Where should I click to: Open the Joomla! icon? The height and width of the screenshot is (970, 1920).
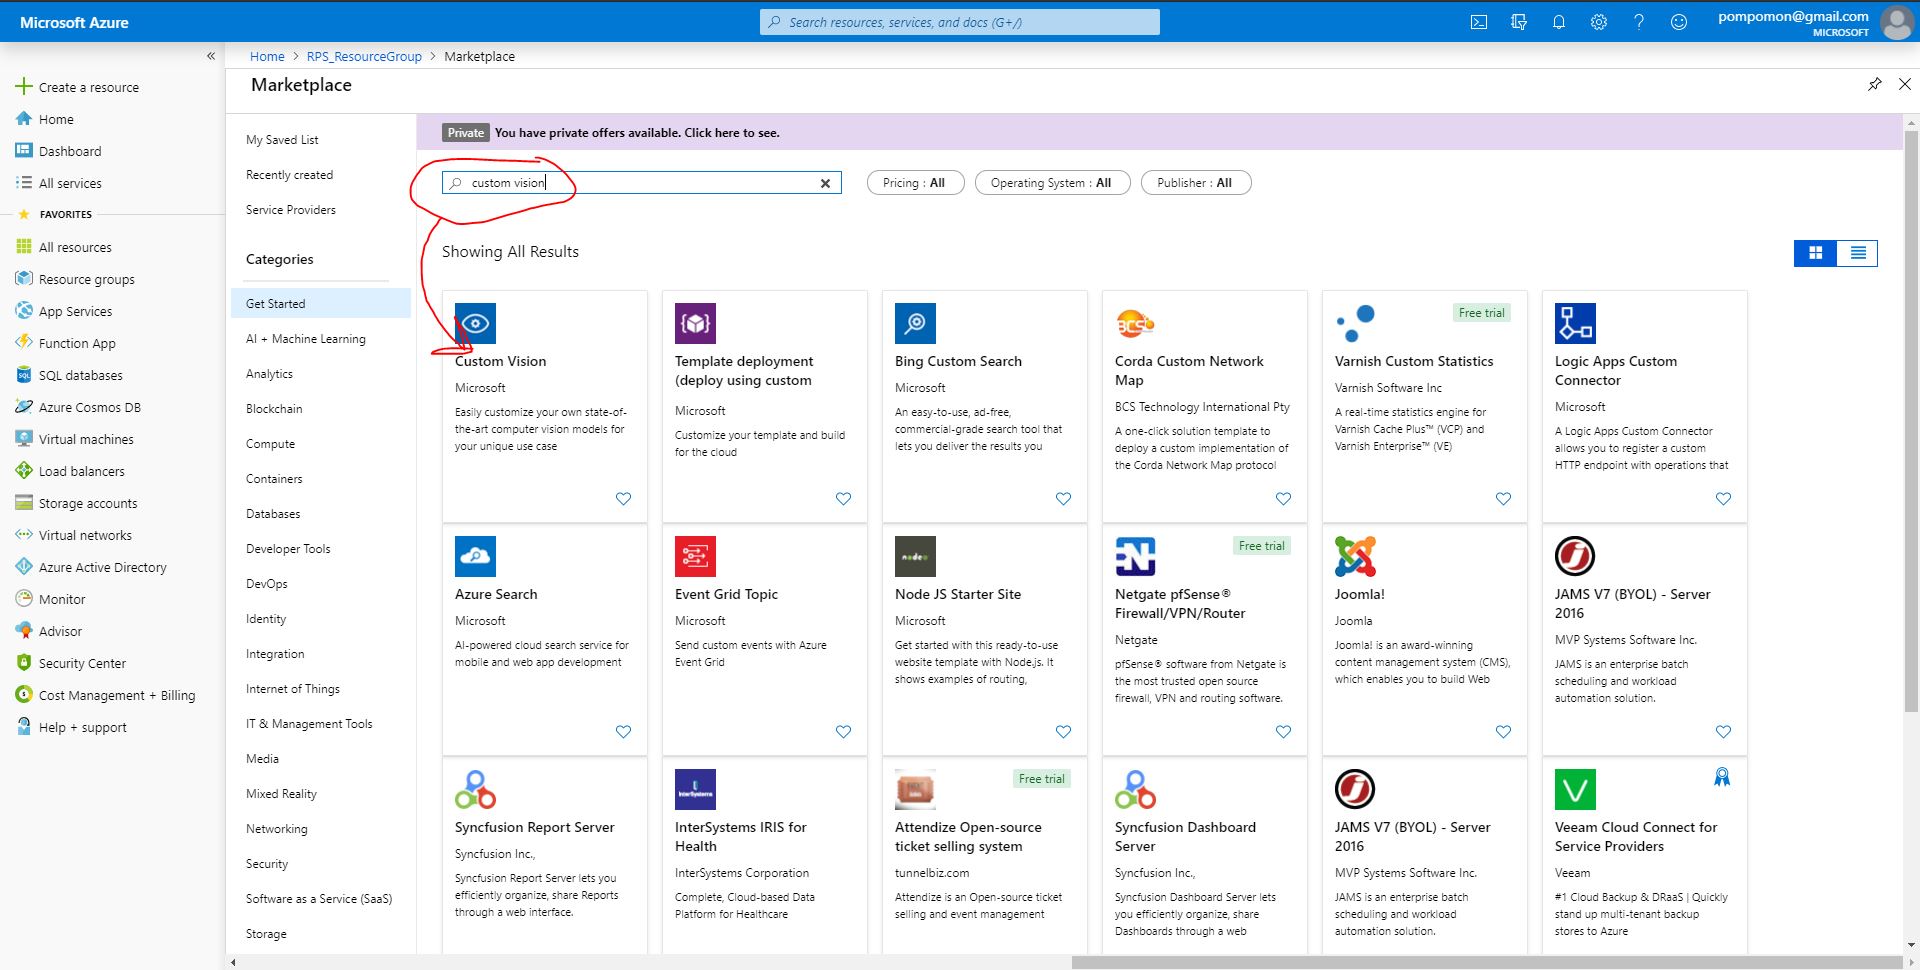pyautogui.click(x=1355, y=556)
